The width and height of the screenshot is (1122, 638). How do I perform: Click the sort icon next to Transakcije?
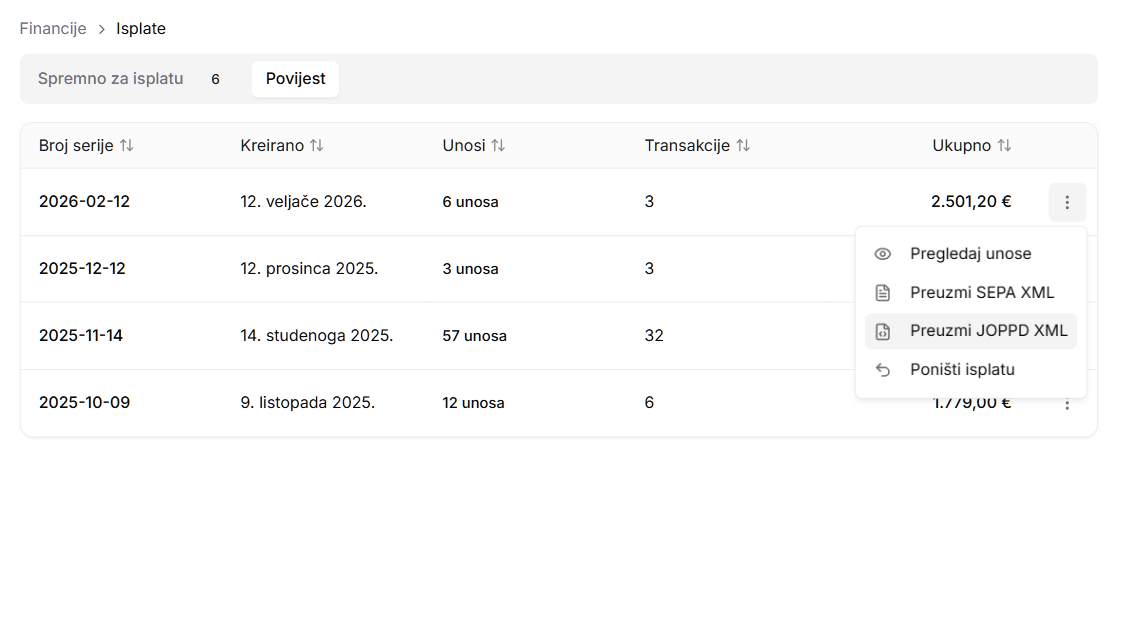coord(743,146)
